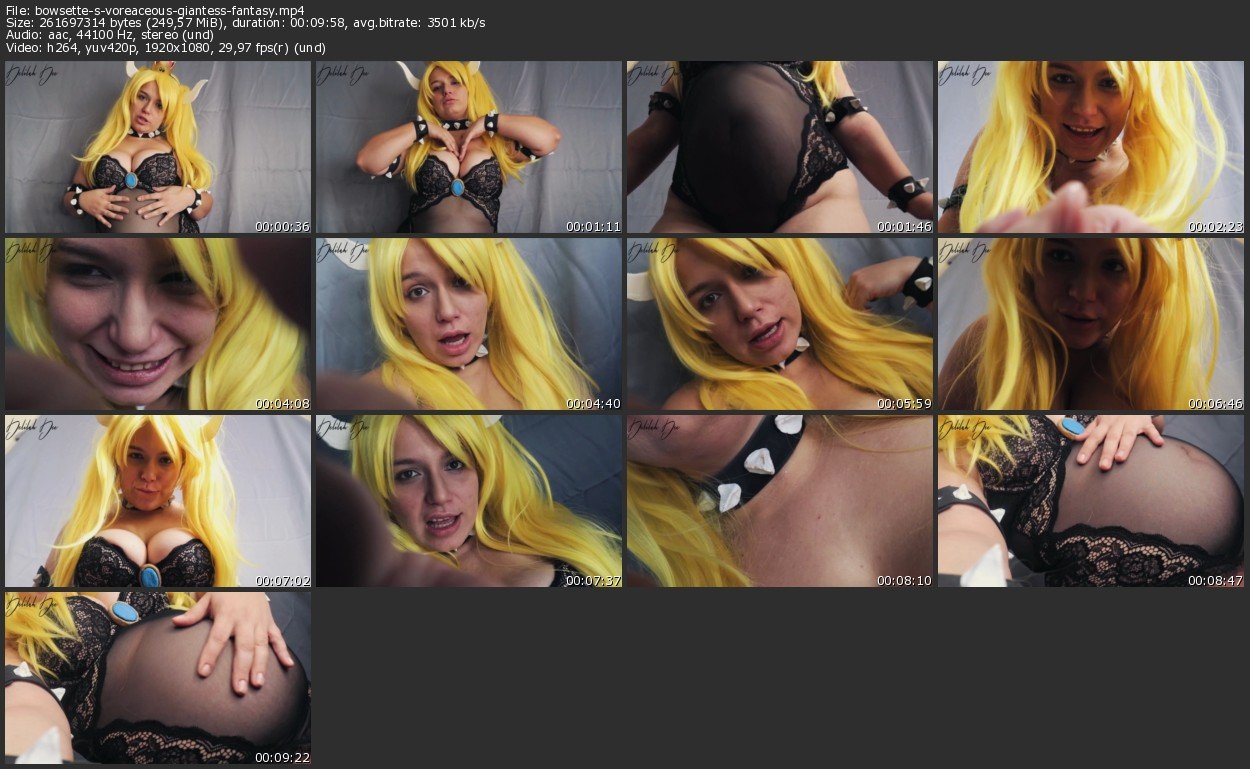This screenshot has height=769, width=1250.
Task: Click the thumbnail showing 00:05:59
Action: tap(780, 324)
